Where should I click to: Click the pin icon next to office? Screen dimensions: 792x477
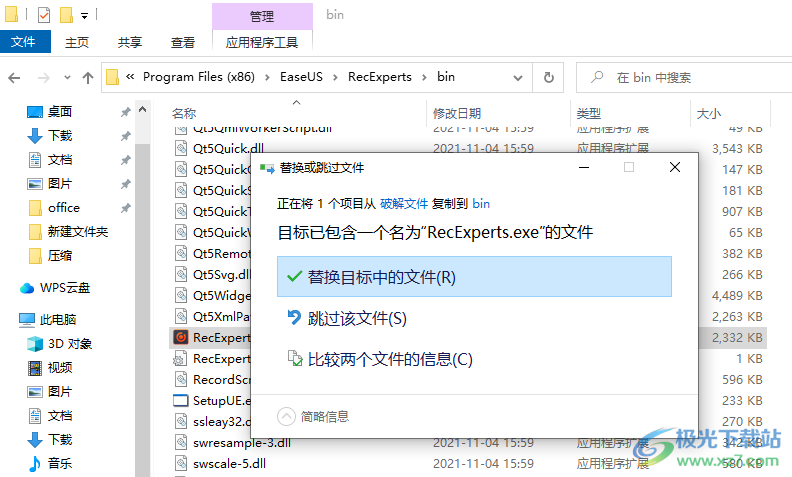126,208
